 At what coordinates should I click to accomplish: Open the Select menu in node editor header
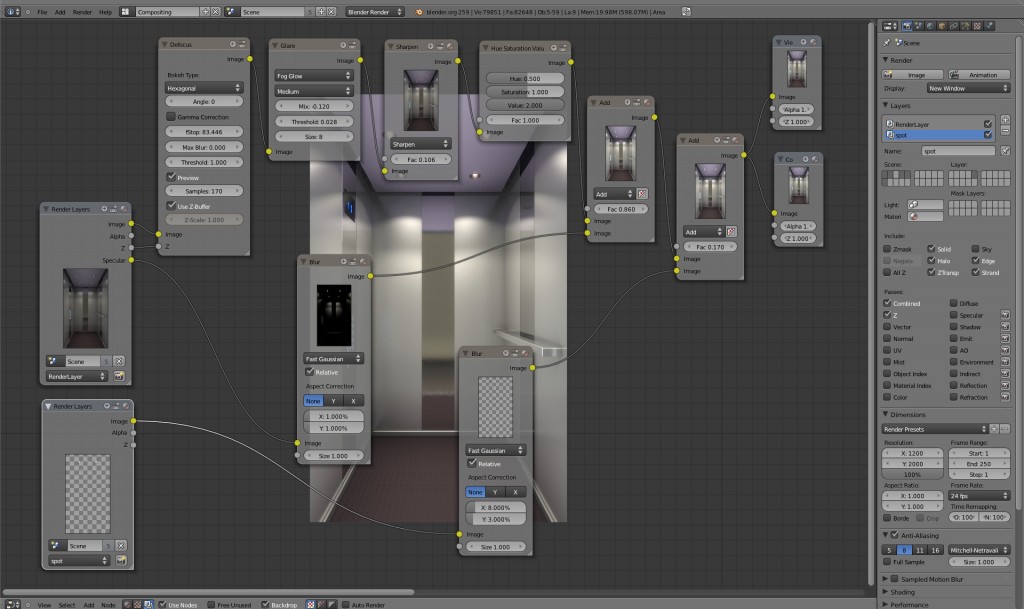67,604
